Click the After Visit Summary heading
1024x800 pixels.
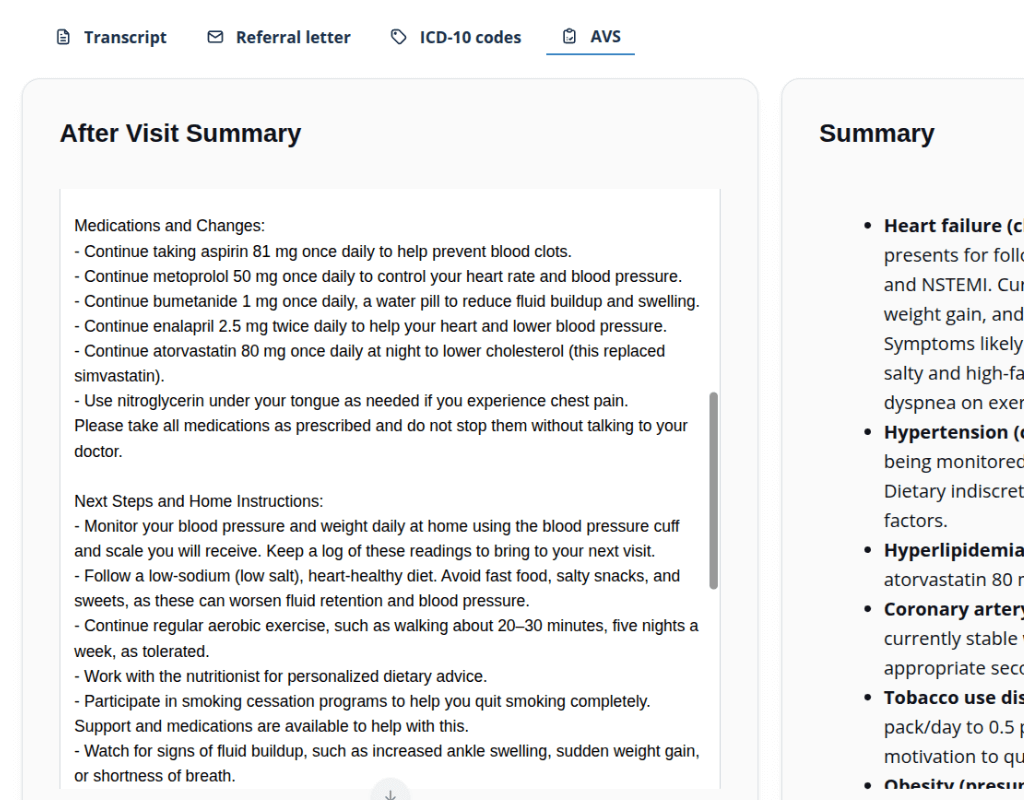180,134
